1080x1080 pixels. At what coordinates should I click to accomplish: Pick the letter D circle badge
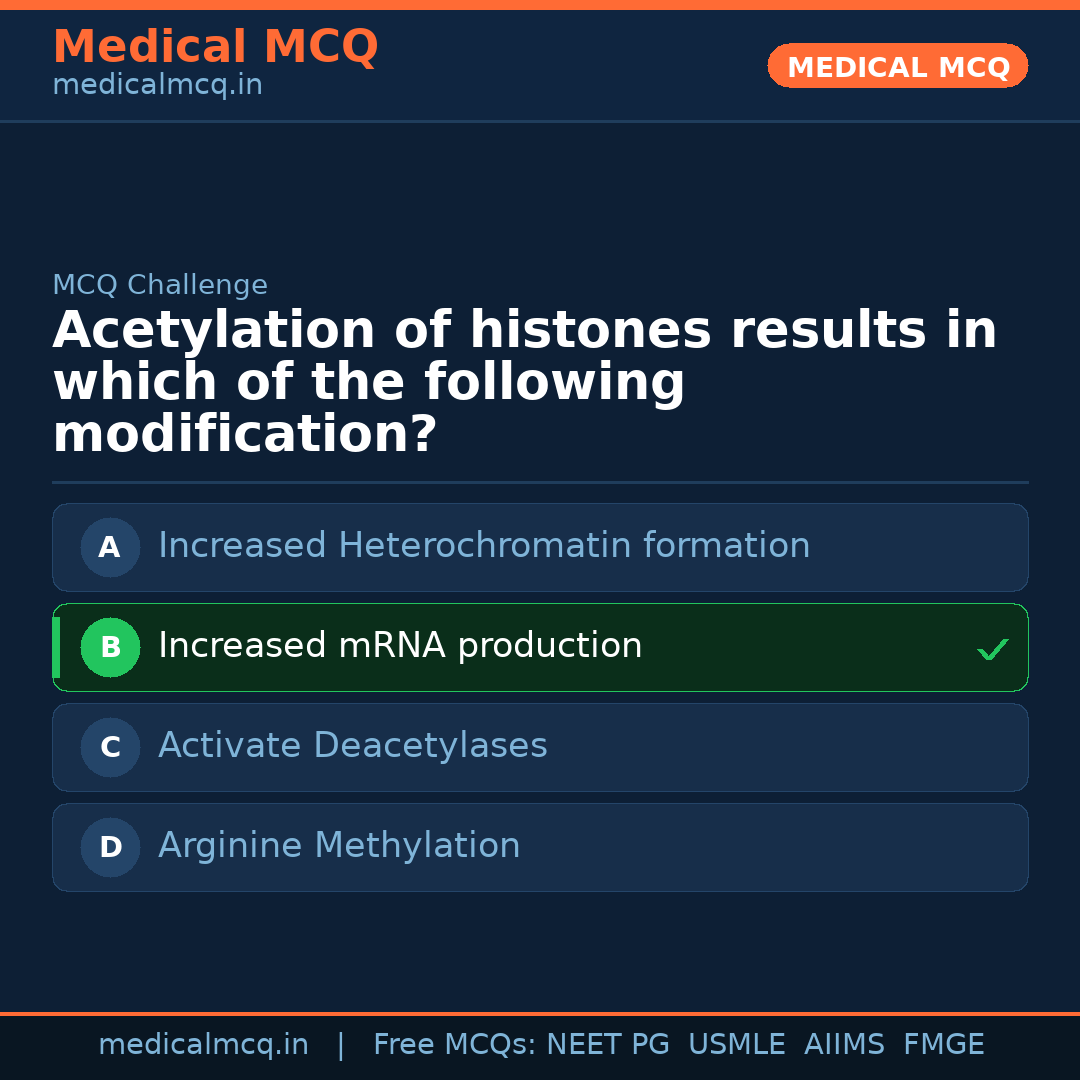(110, 847)
